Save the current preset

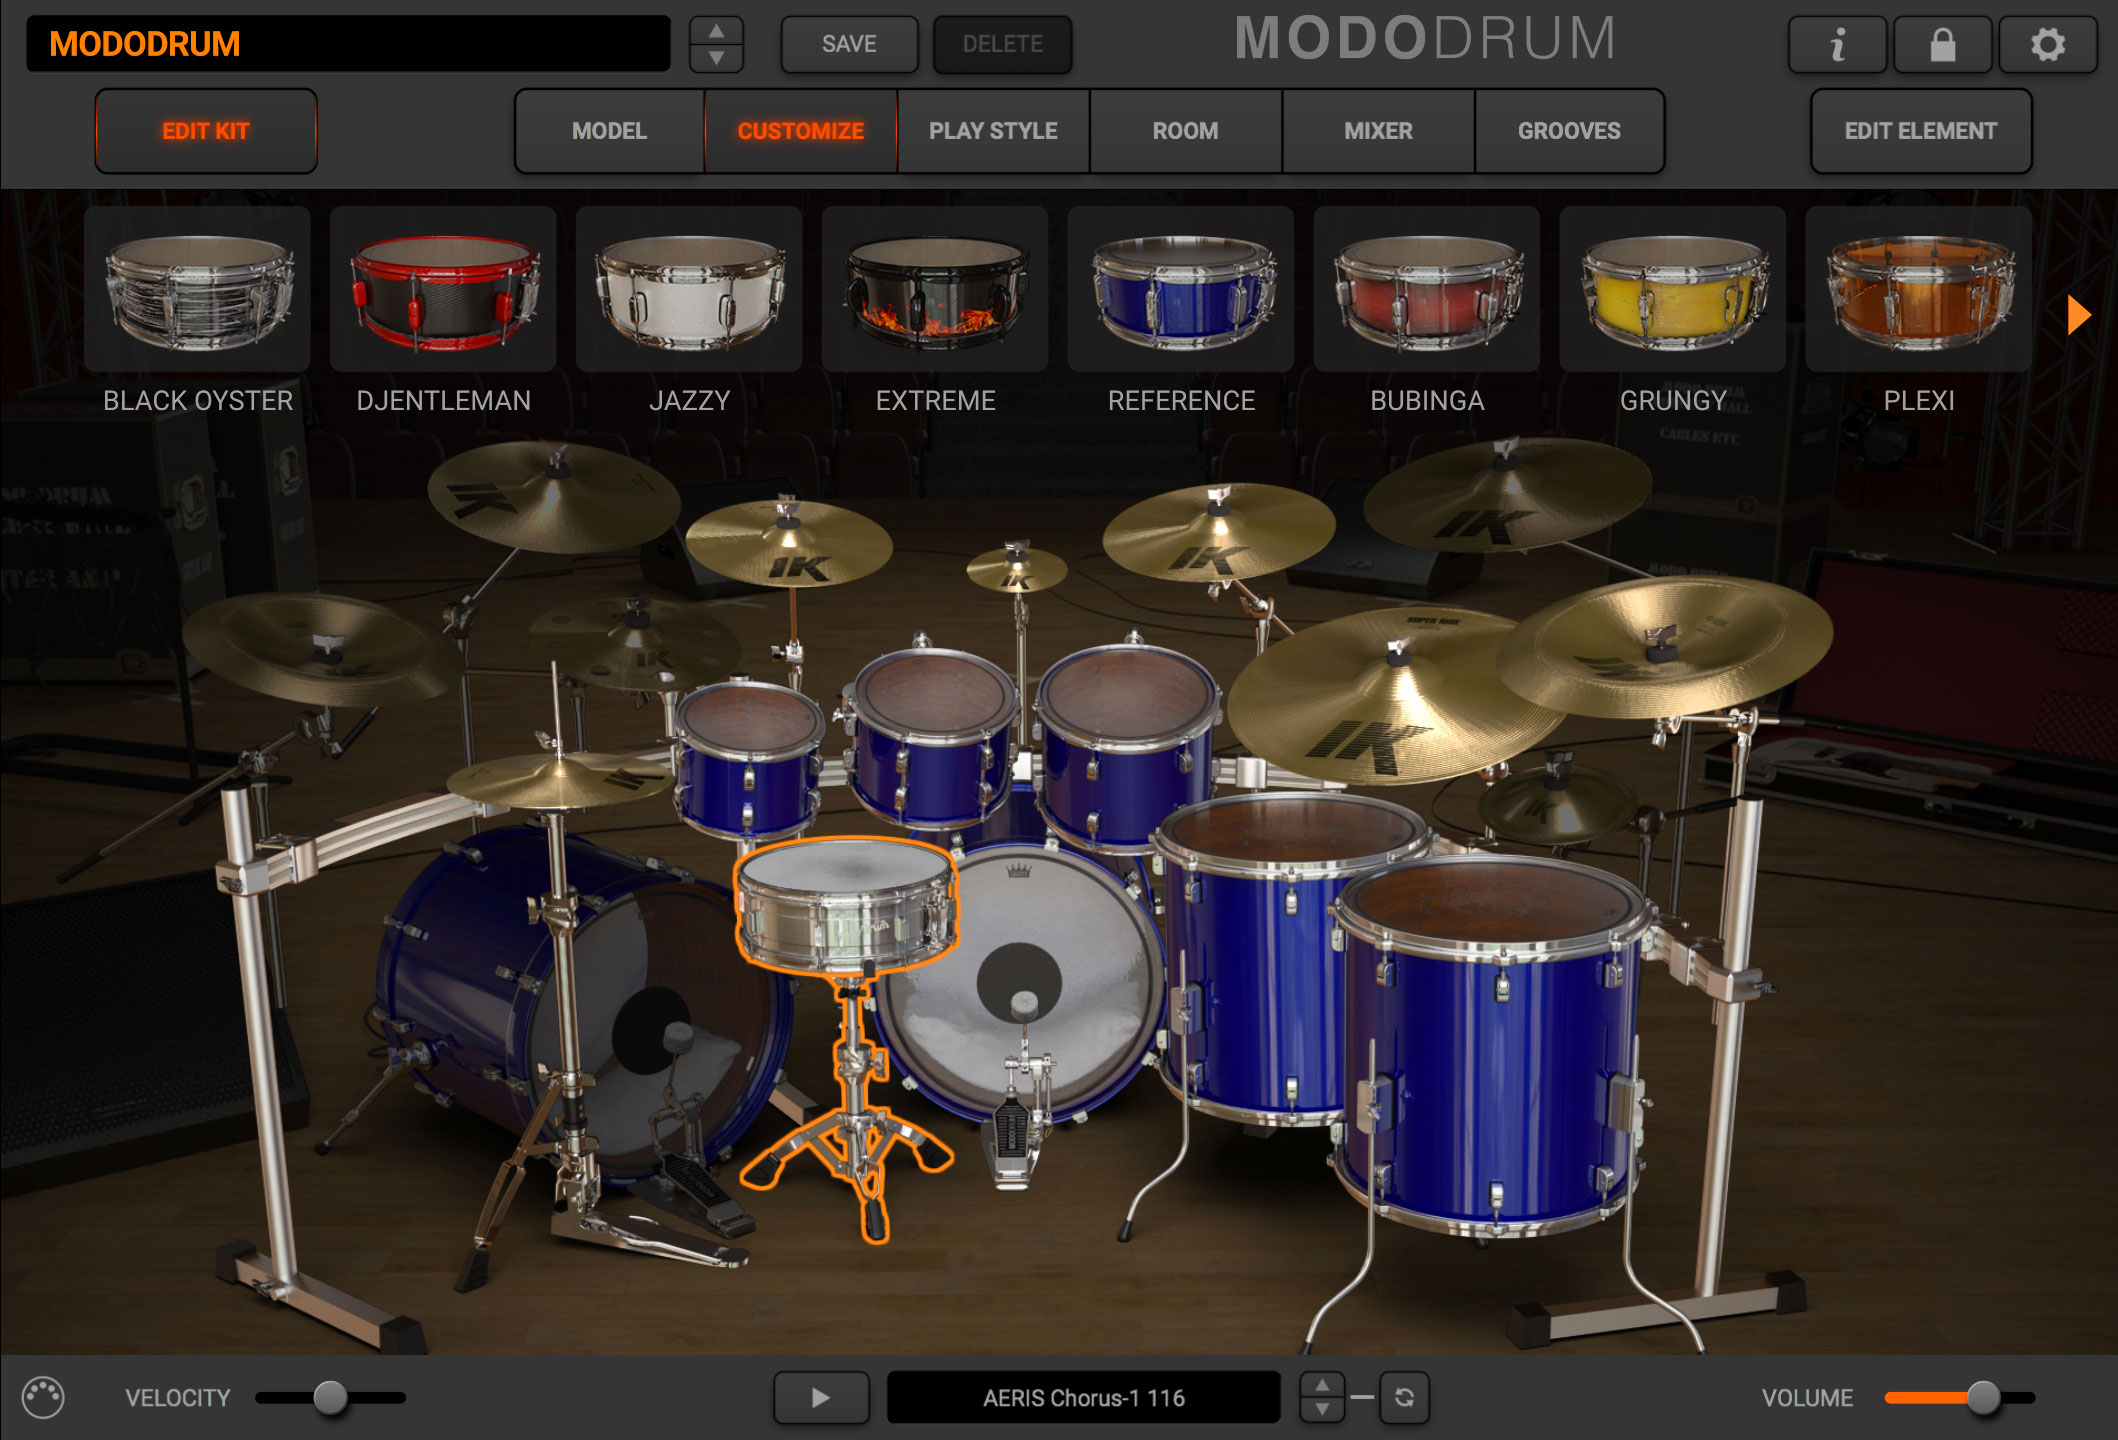[848, 44]
